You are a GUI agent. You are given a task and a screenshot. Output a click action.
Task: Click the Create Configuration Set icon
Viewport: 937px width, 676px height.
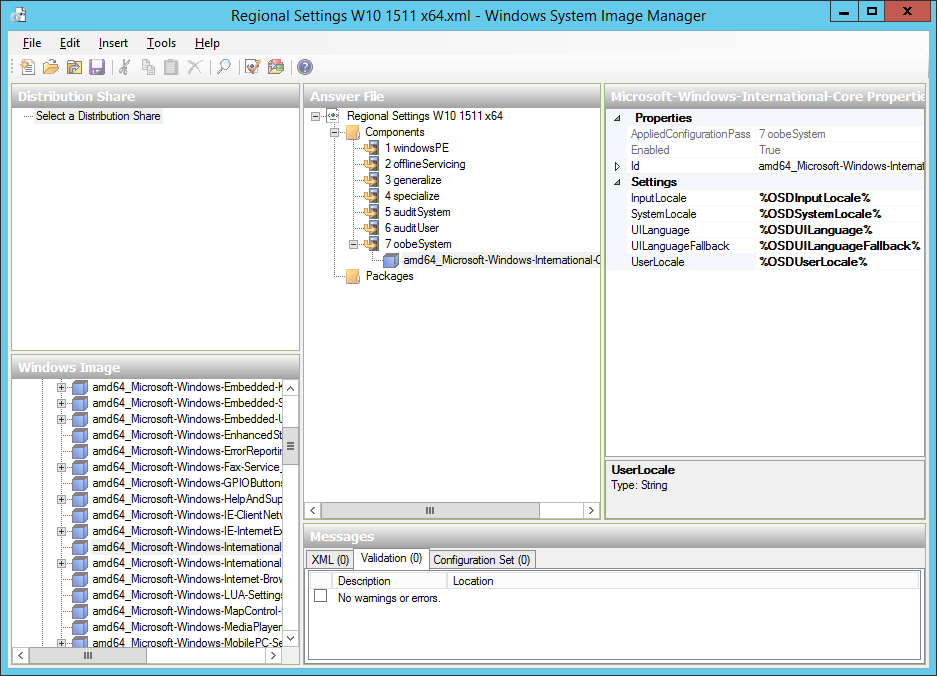[x=275, y=67]
